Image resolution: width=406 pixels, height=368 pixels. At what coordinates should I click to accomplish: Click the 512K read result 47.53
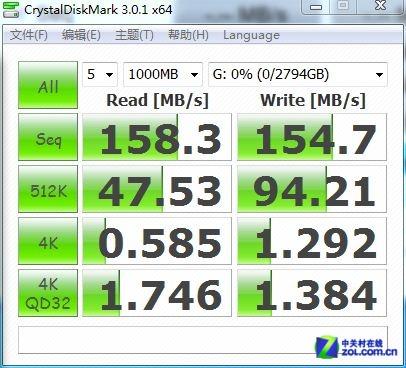157,189
